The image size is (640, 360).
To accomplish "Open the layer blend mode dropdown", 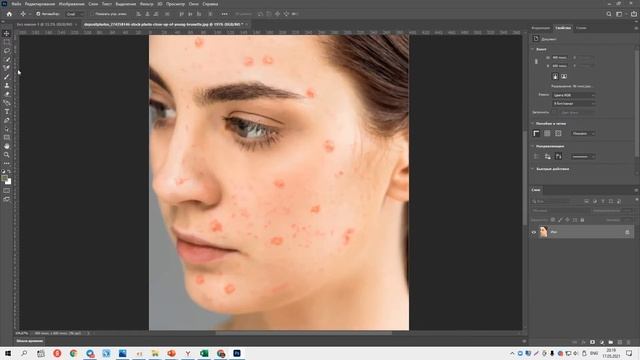I will [560, 211].
